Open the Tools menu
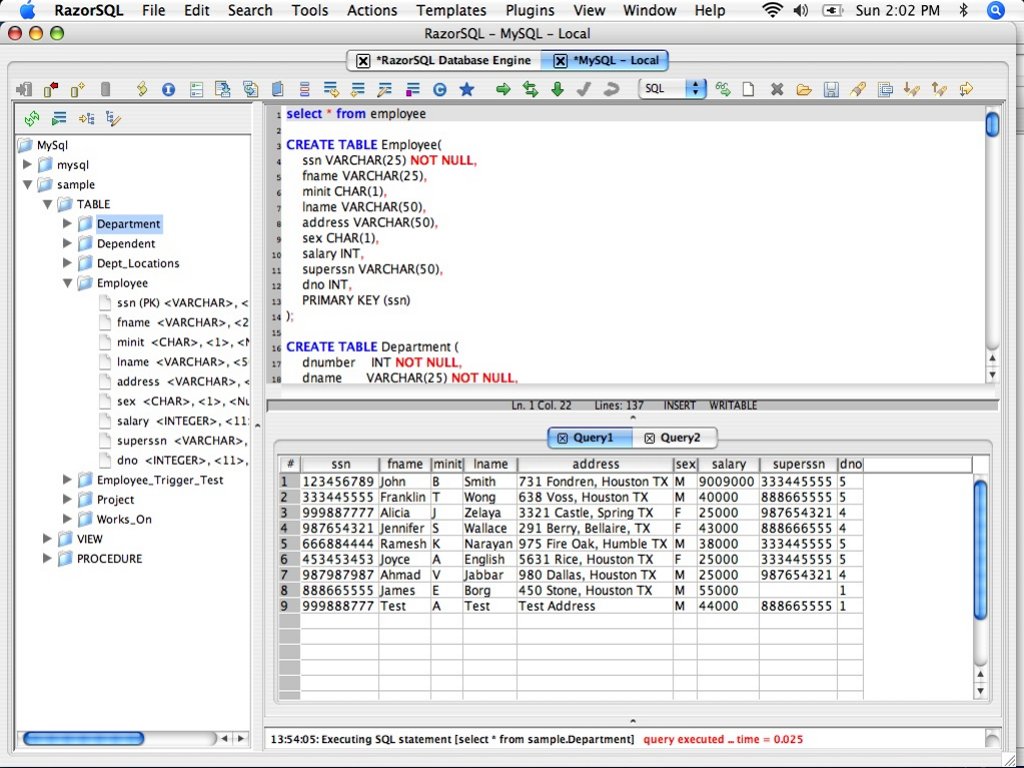This screenshot has height=768, width=1024. [310, 10]
